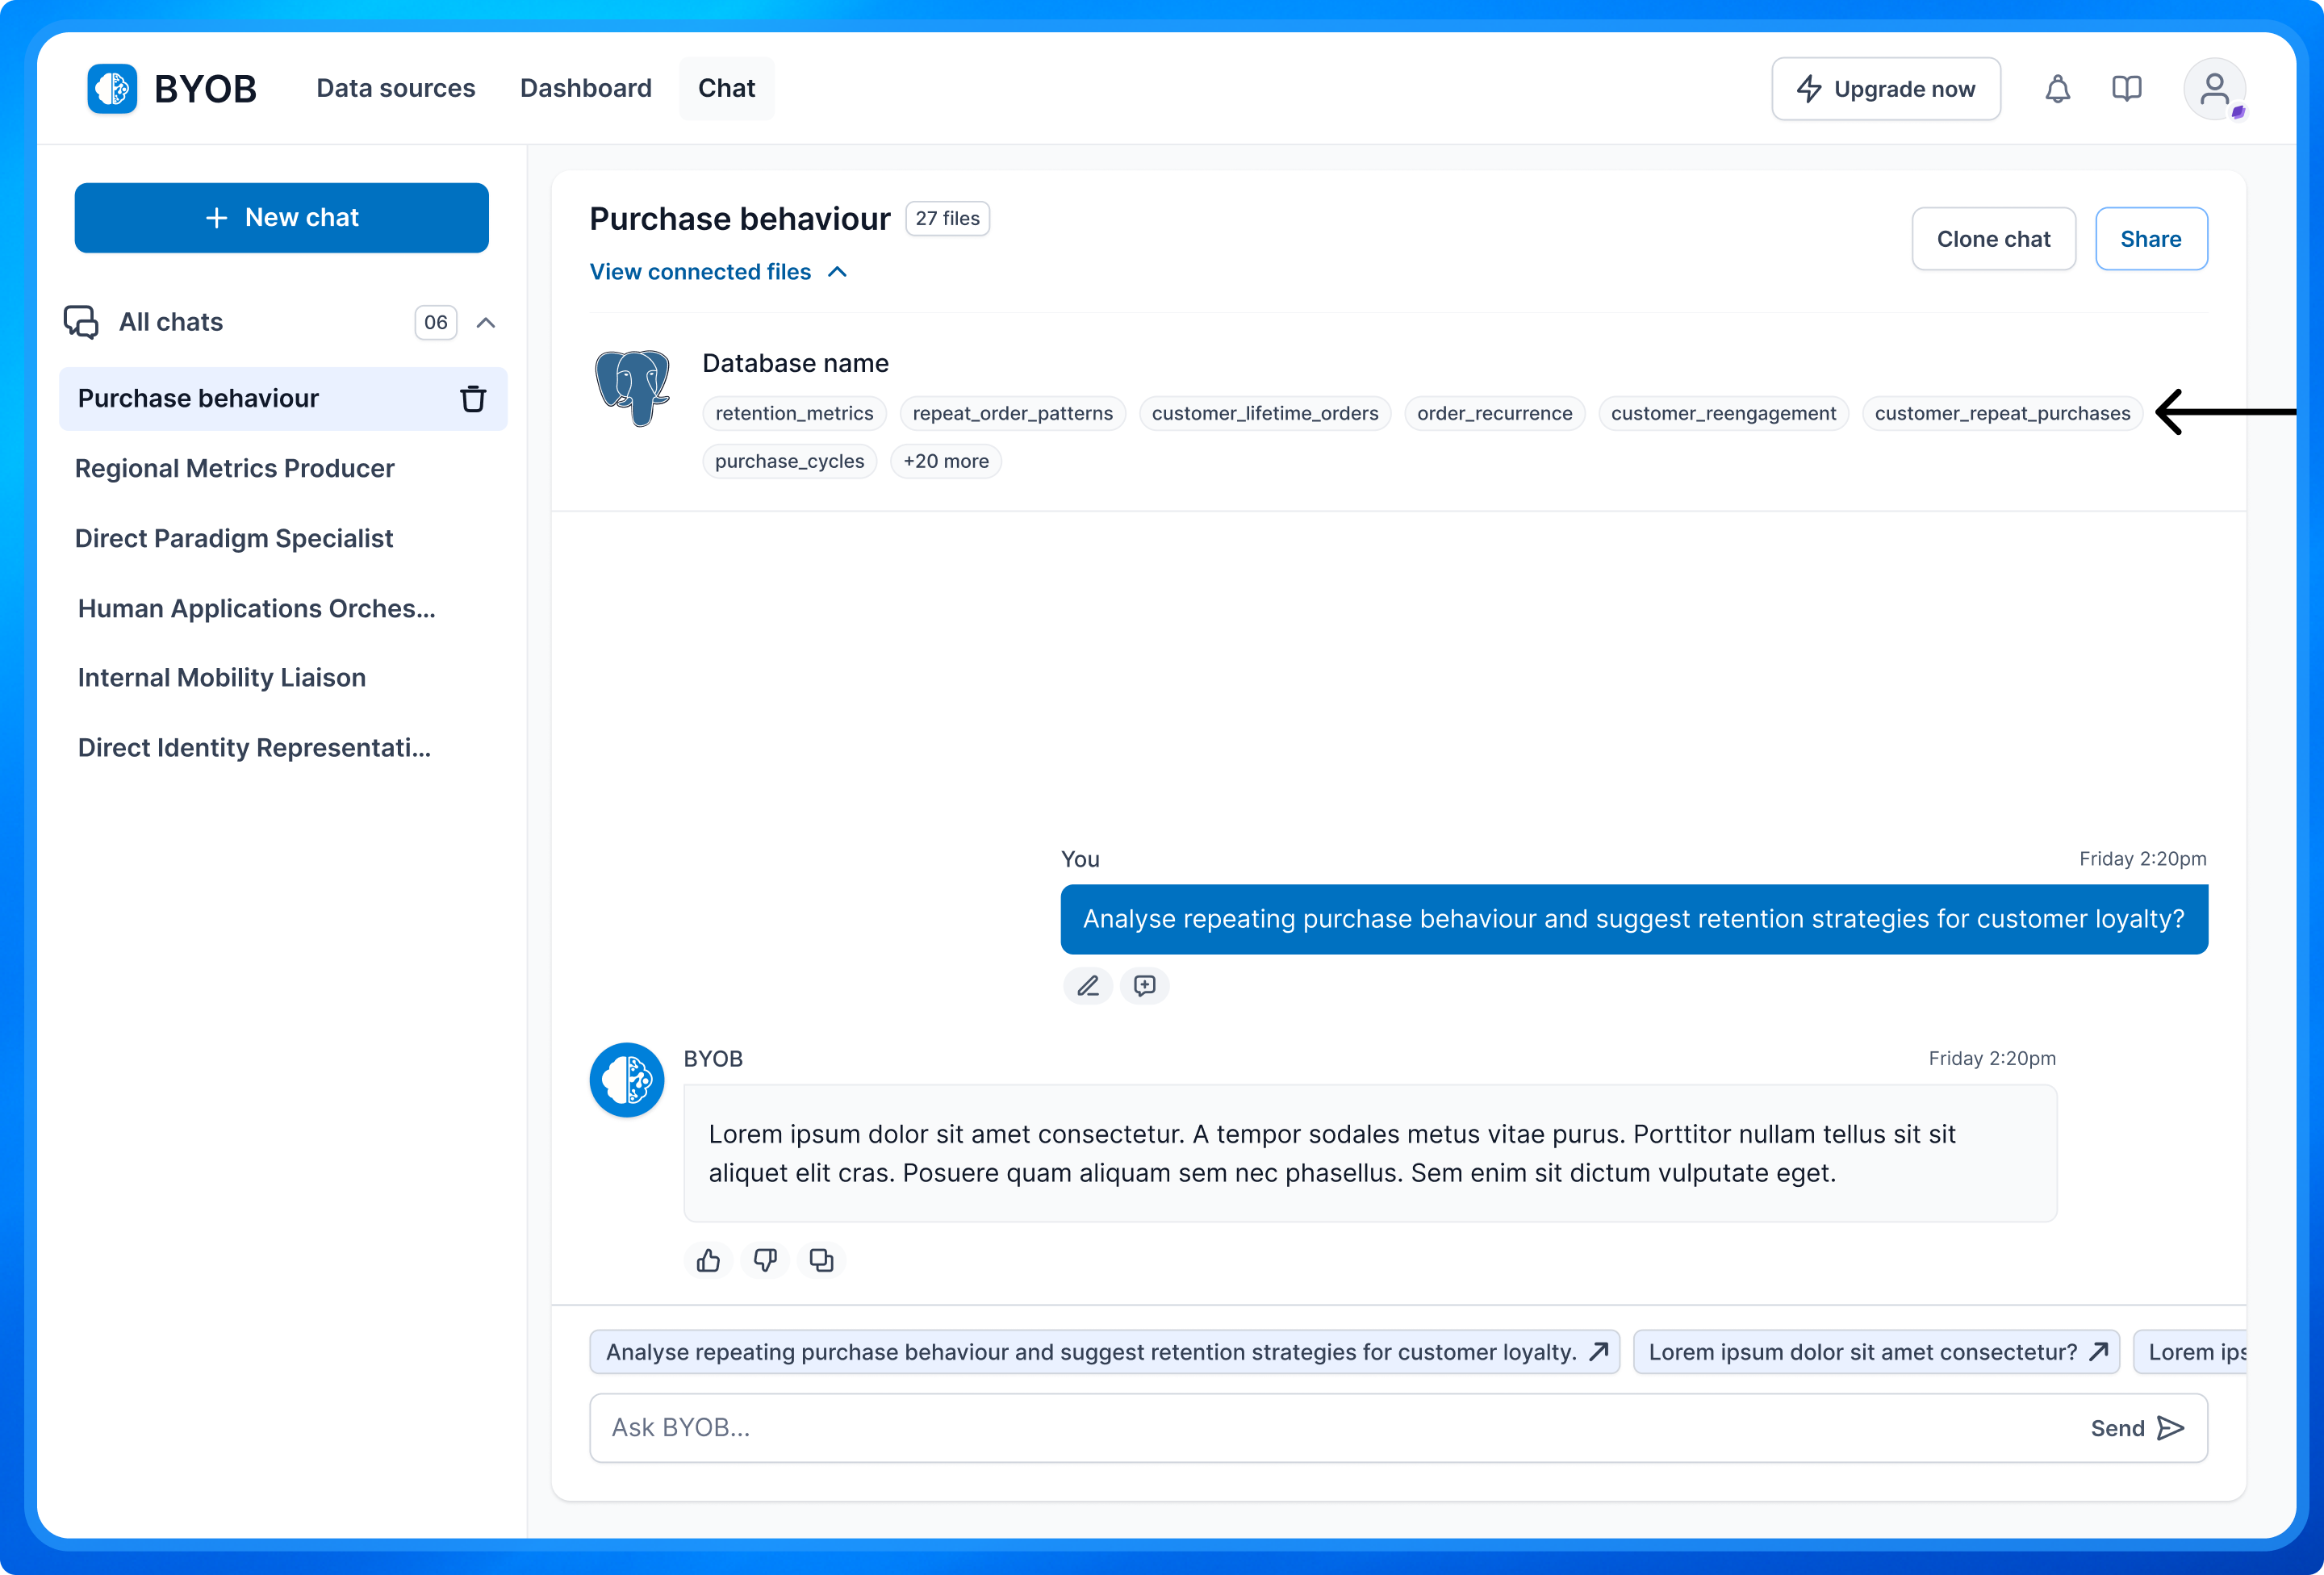Screen dimensions: 2324x1575
Task: Click the add-comment icon under your message
Action: [1144, 986]
